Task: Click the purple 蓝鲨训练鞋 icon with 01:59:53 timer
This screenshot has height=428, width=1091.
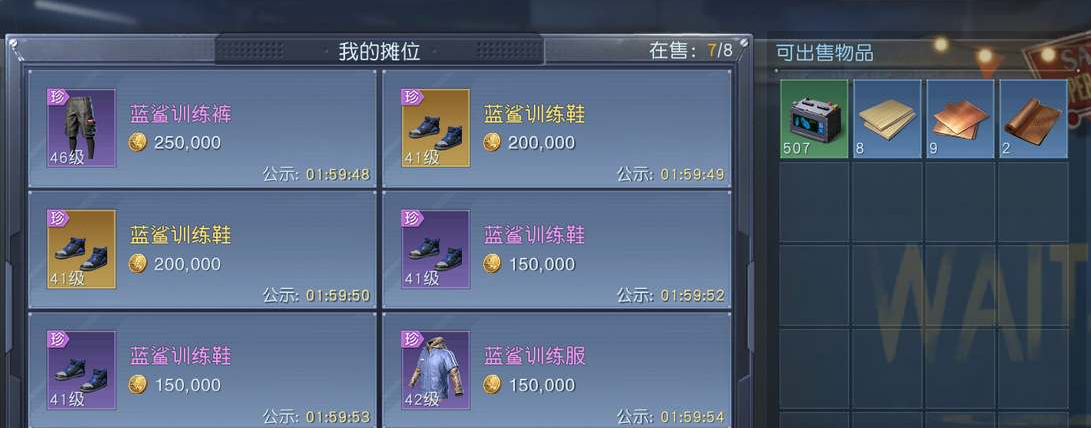Action: [81, 370]
